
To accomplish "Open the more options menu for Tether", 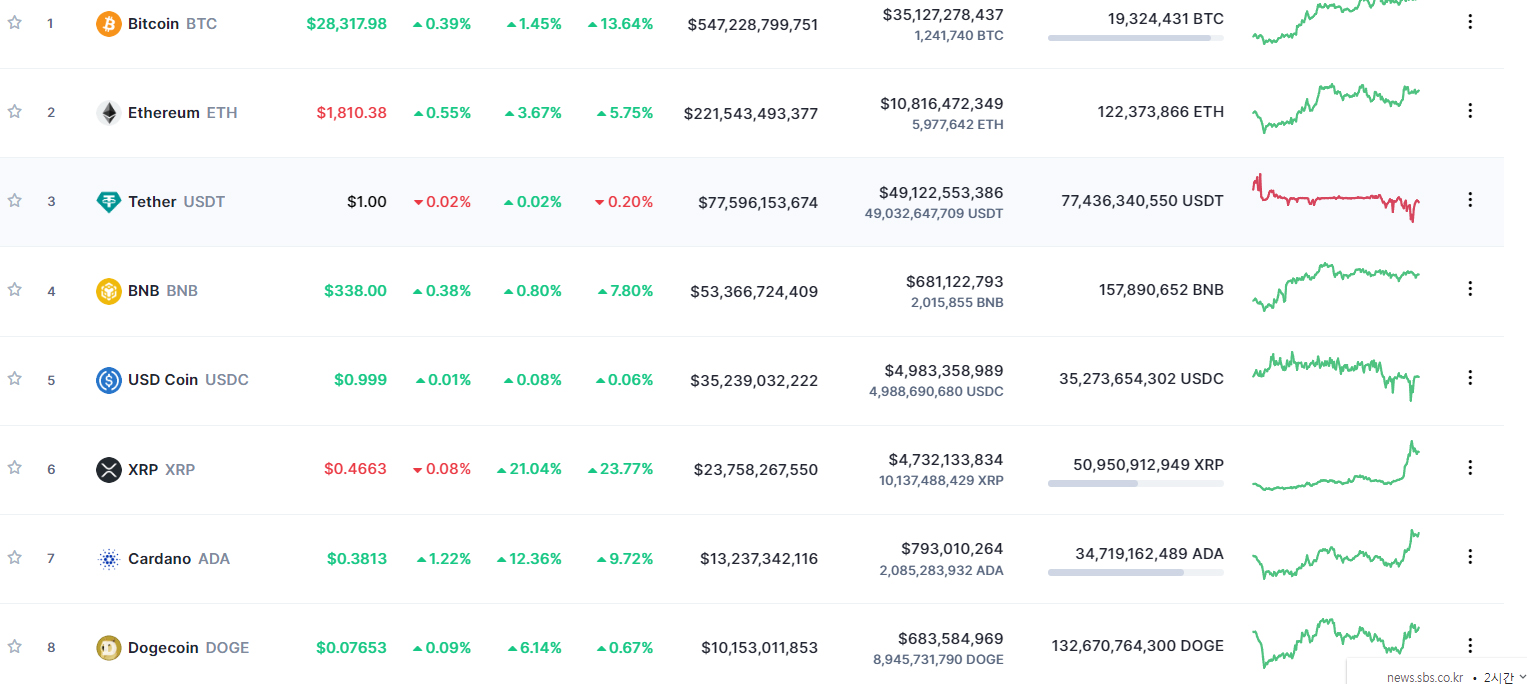I will point(1470,200).
